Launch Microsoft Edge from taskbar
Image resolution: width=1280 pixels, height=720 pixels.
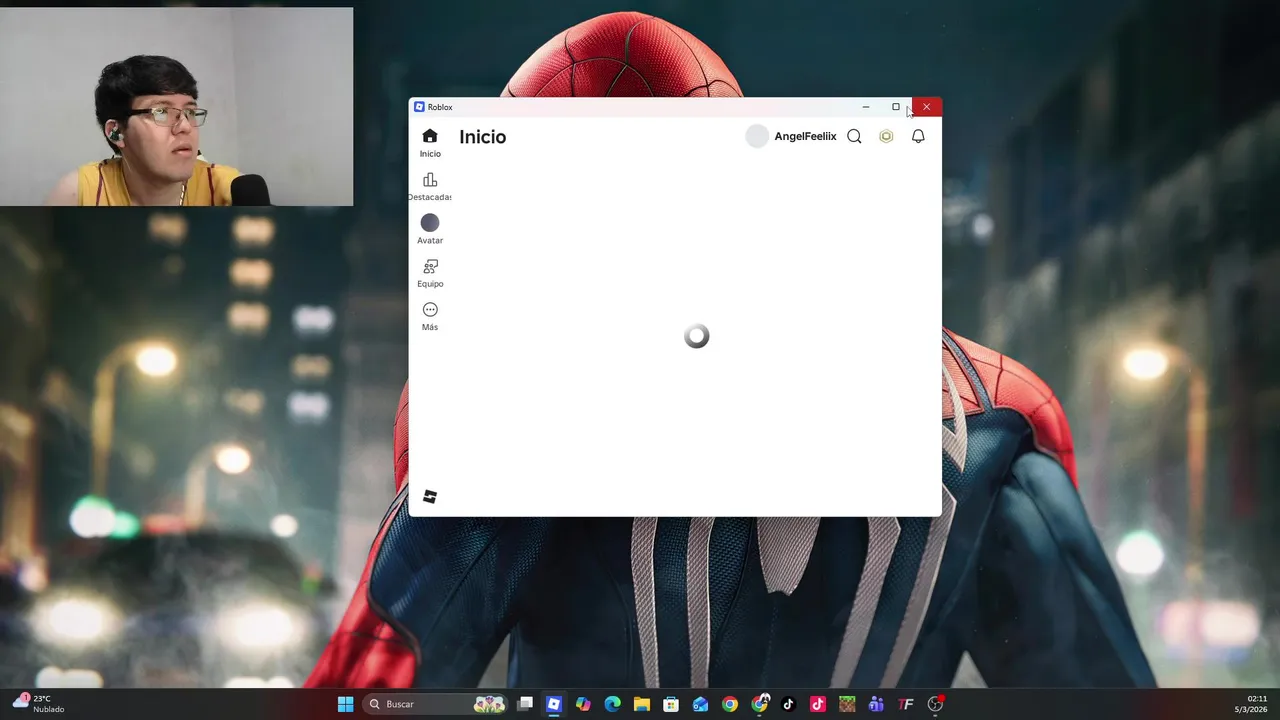point(612,704)
